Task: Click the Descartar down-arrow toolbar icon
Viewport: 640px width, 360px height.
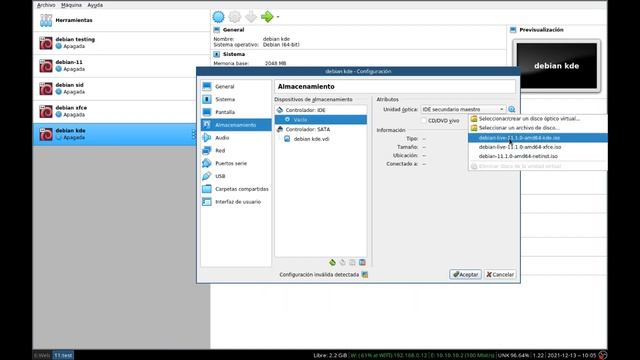Action: [x=251, y=17]
